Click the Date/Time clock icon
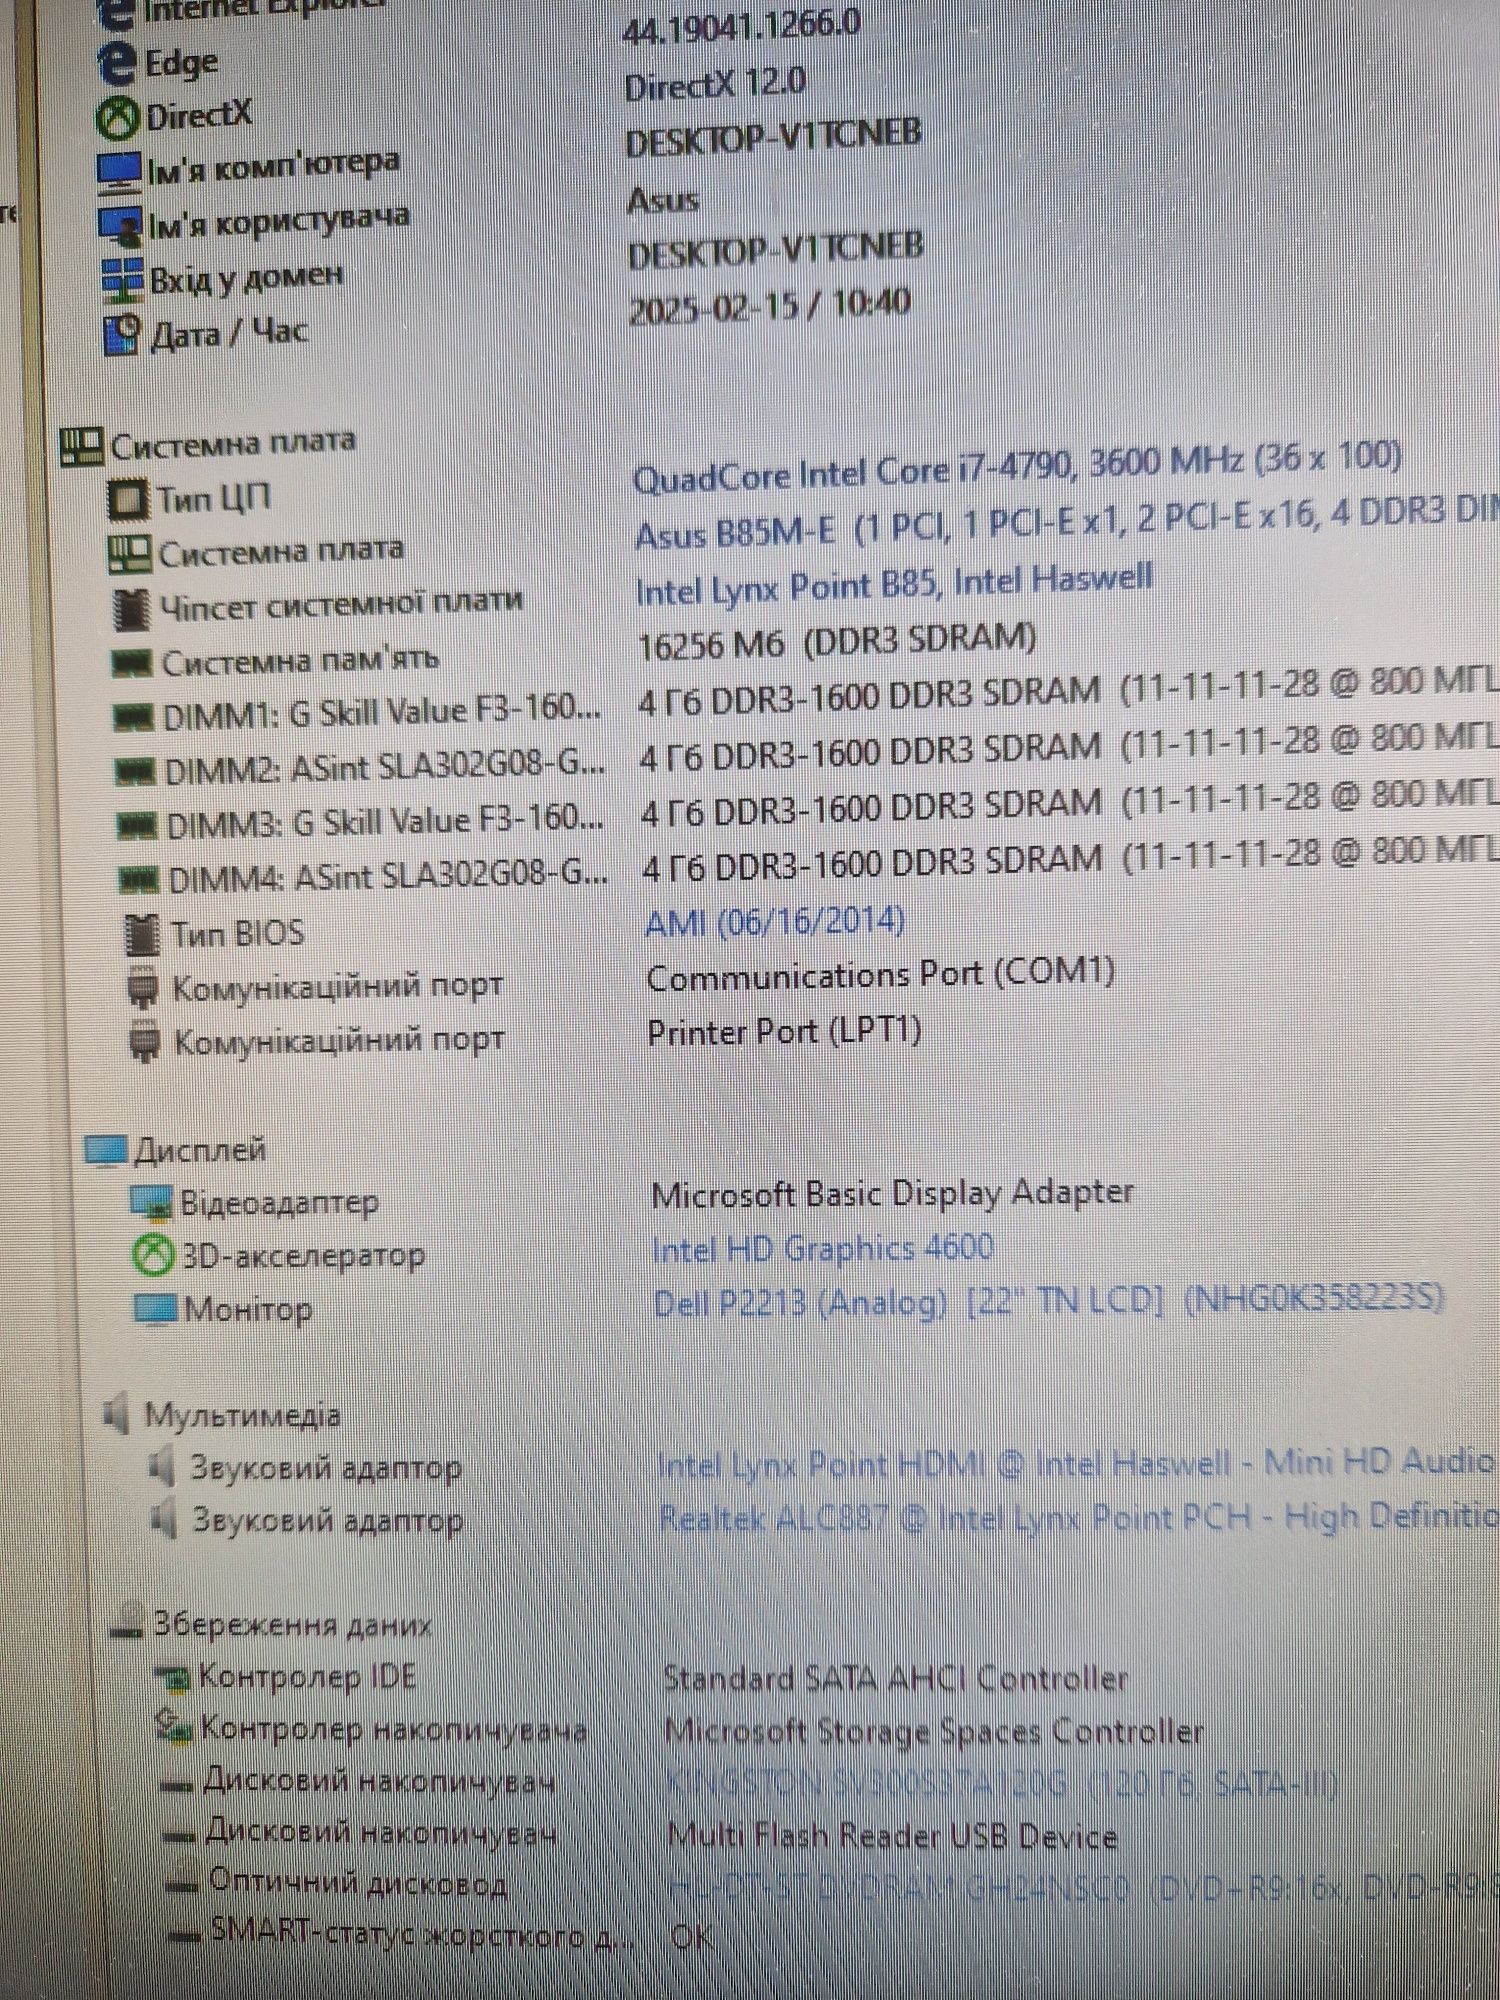Image resolution: width=1500 pixels, height=2000 pixels. click(x=123, y=334)
